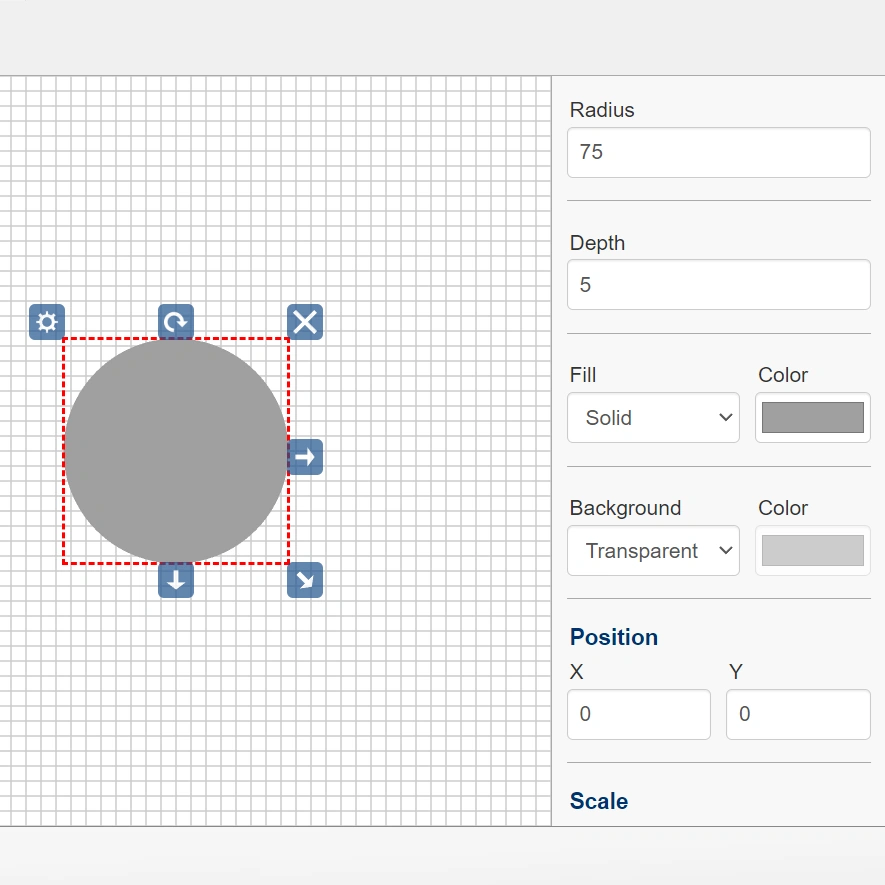The width and height of the screenshot is (885, 885).
Task: Click the diagonal arrow scale handle
Action: [305, 580]
